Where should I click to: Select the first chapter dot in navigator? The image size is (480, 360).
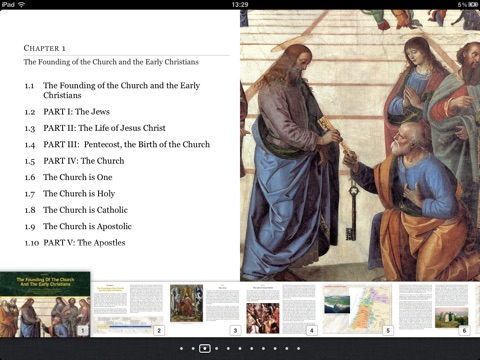[181, 349]
